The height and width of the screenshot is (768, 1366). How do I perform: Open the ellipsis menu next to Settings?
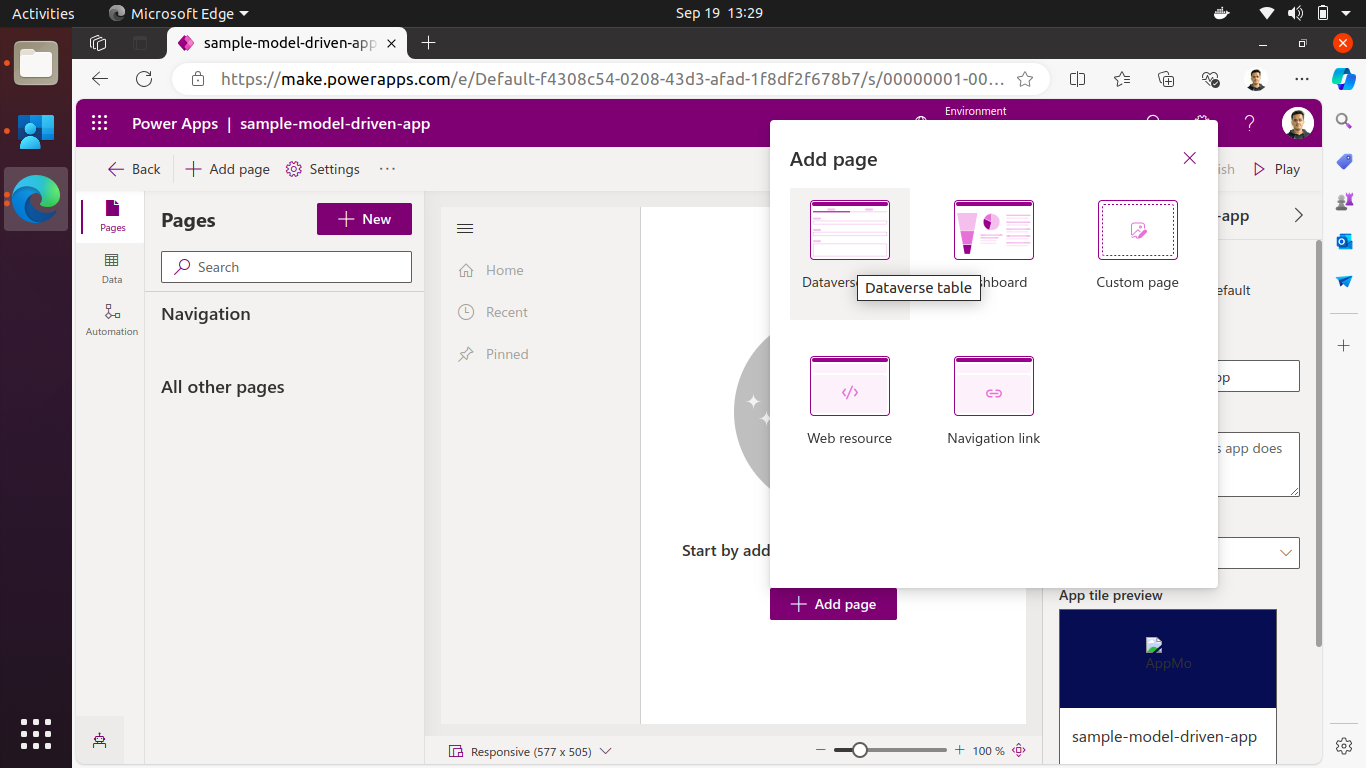pyautogui.click(x=387, y=169)
